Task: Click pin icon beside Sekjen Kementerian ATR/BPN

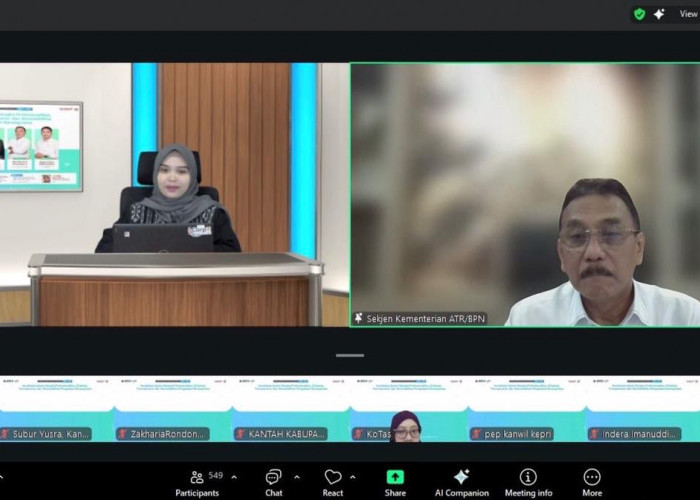Action: tap(358, 318)
